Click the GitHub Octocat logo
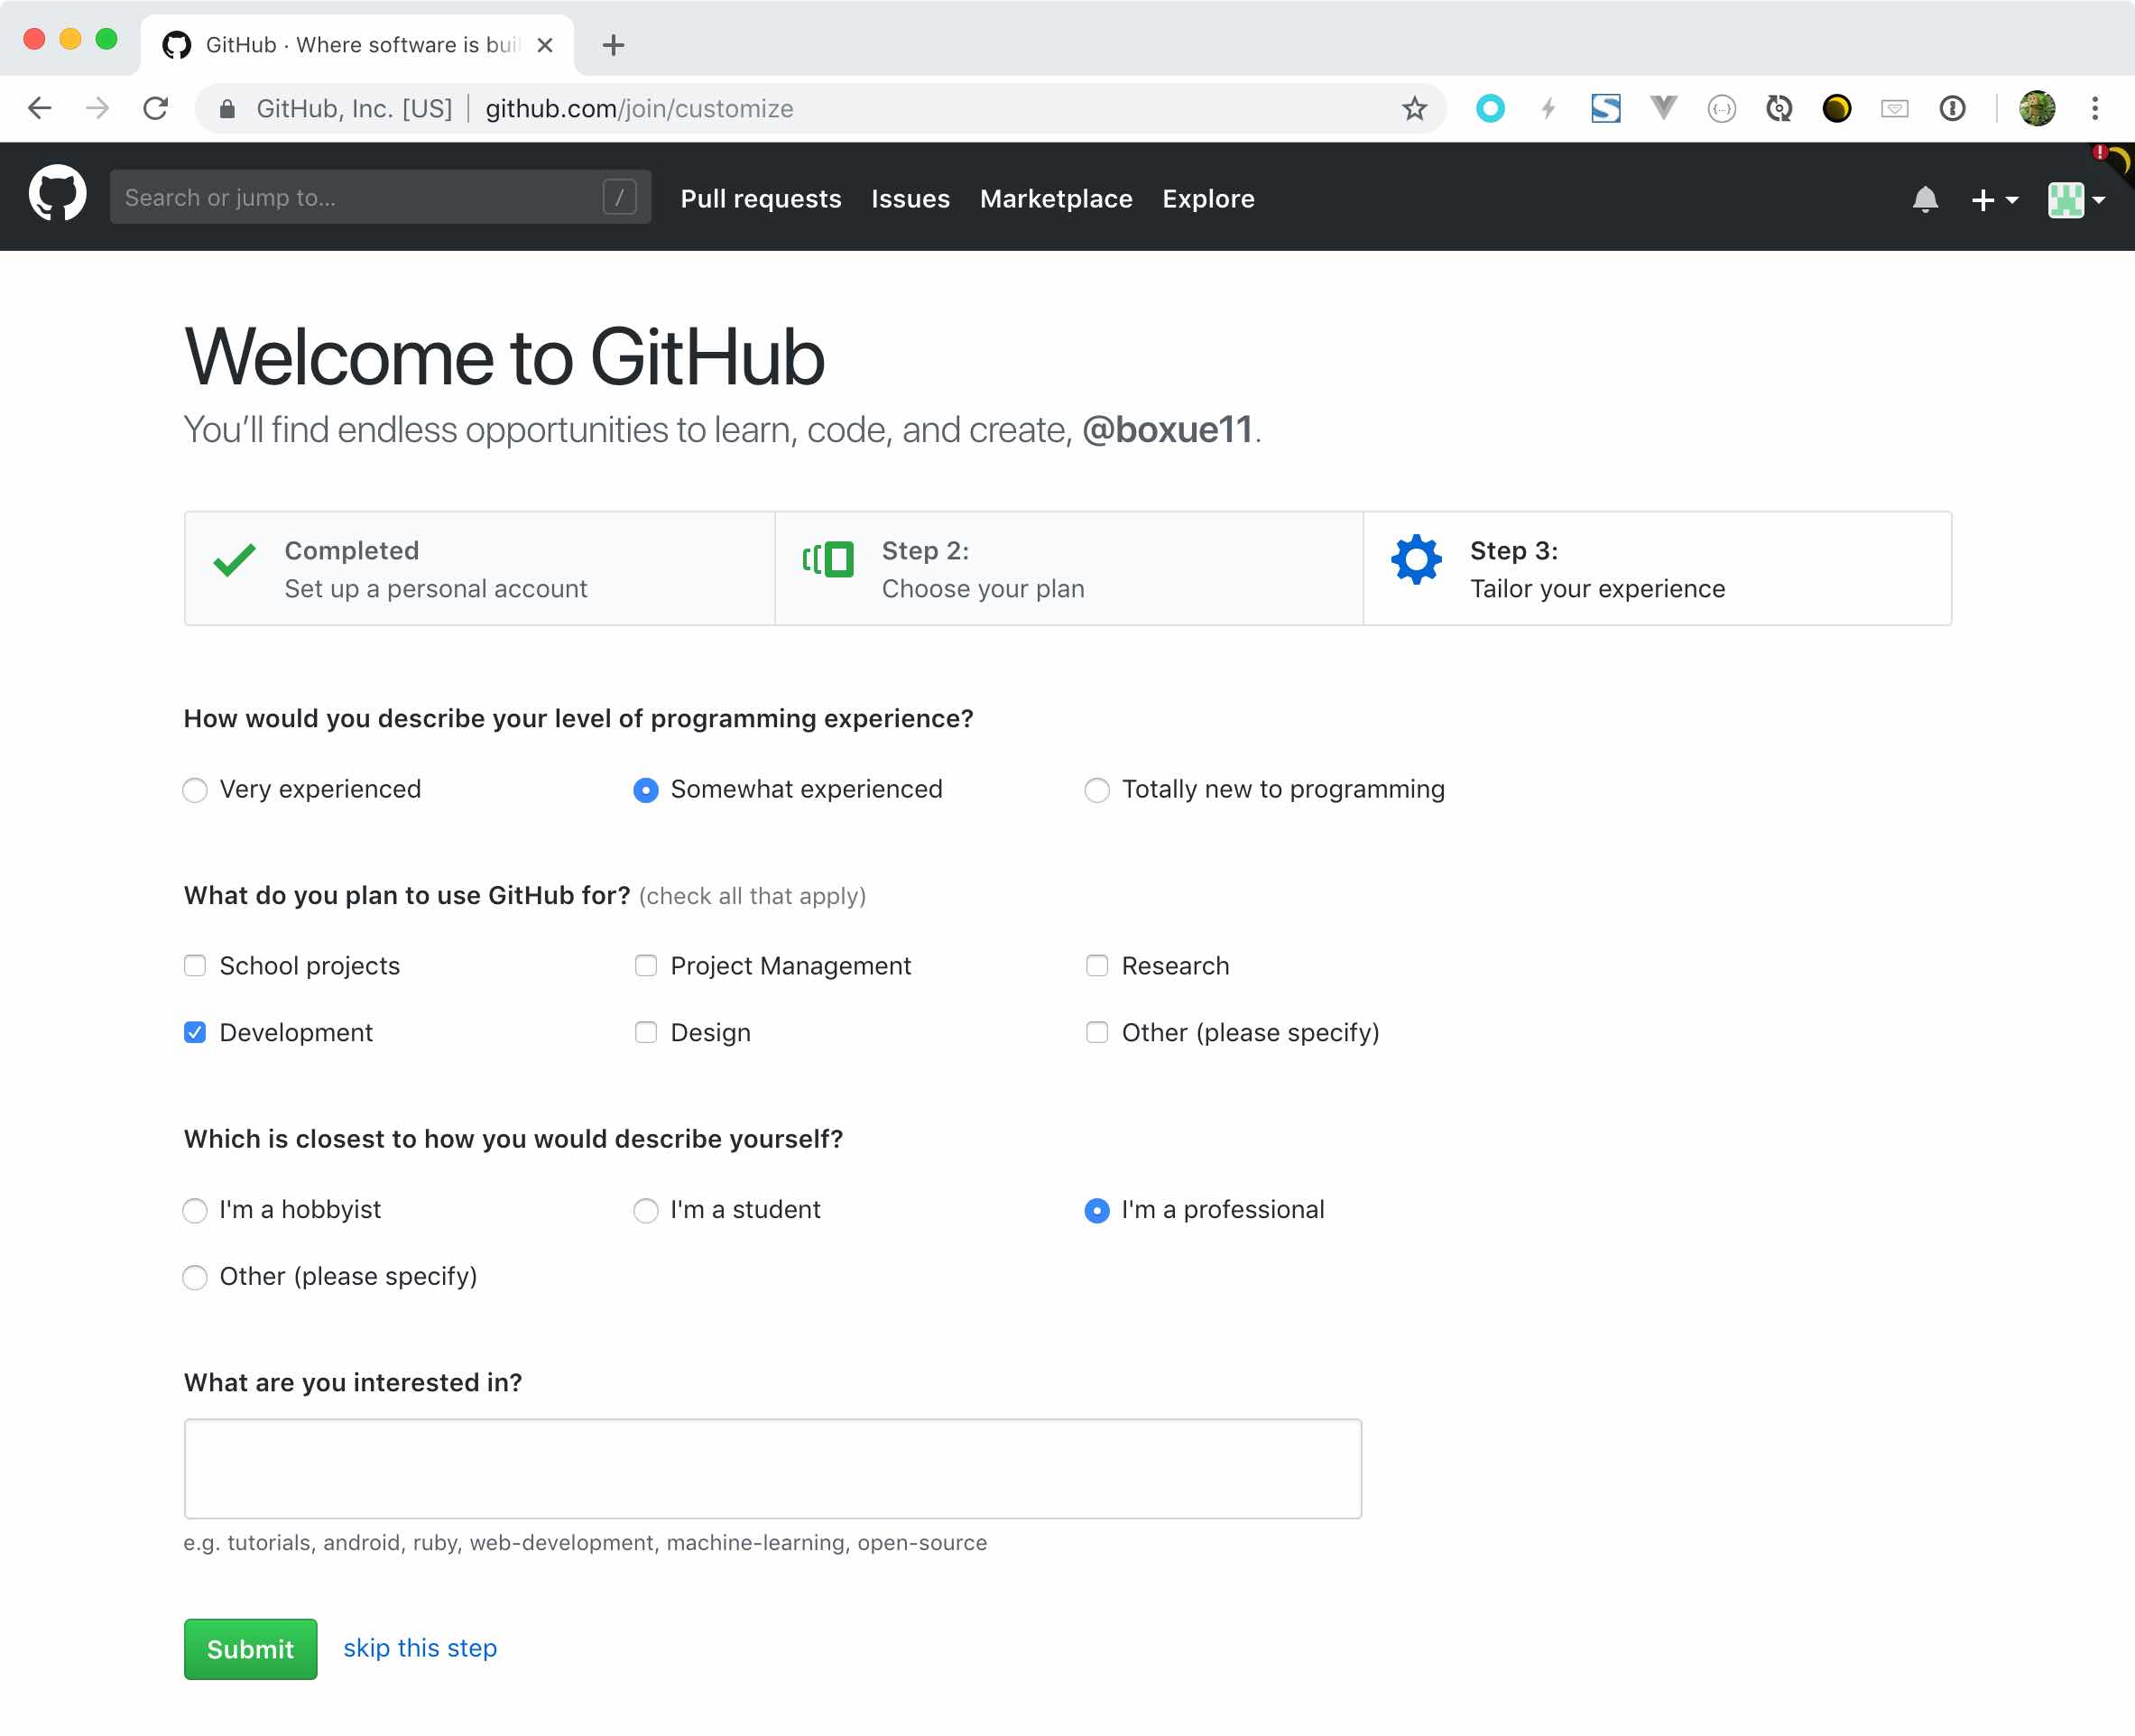Screen dimensions: 2135x1736 pos(57,195)
